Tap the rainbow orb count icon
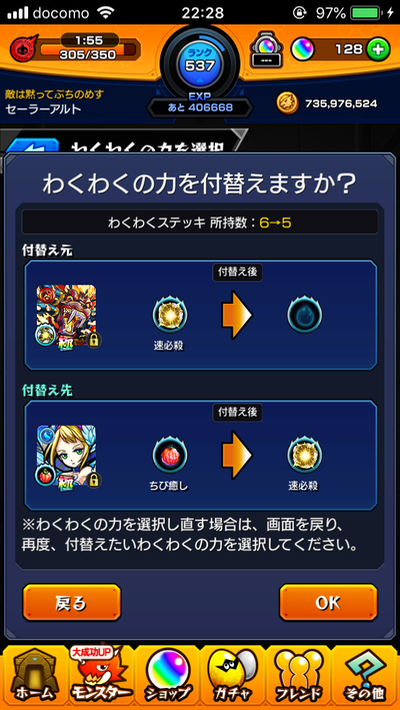 301,49
